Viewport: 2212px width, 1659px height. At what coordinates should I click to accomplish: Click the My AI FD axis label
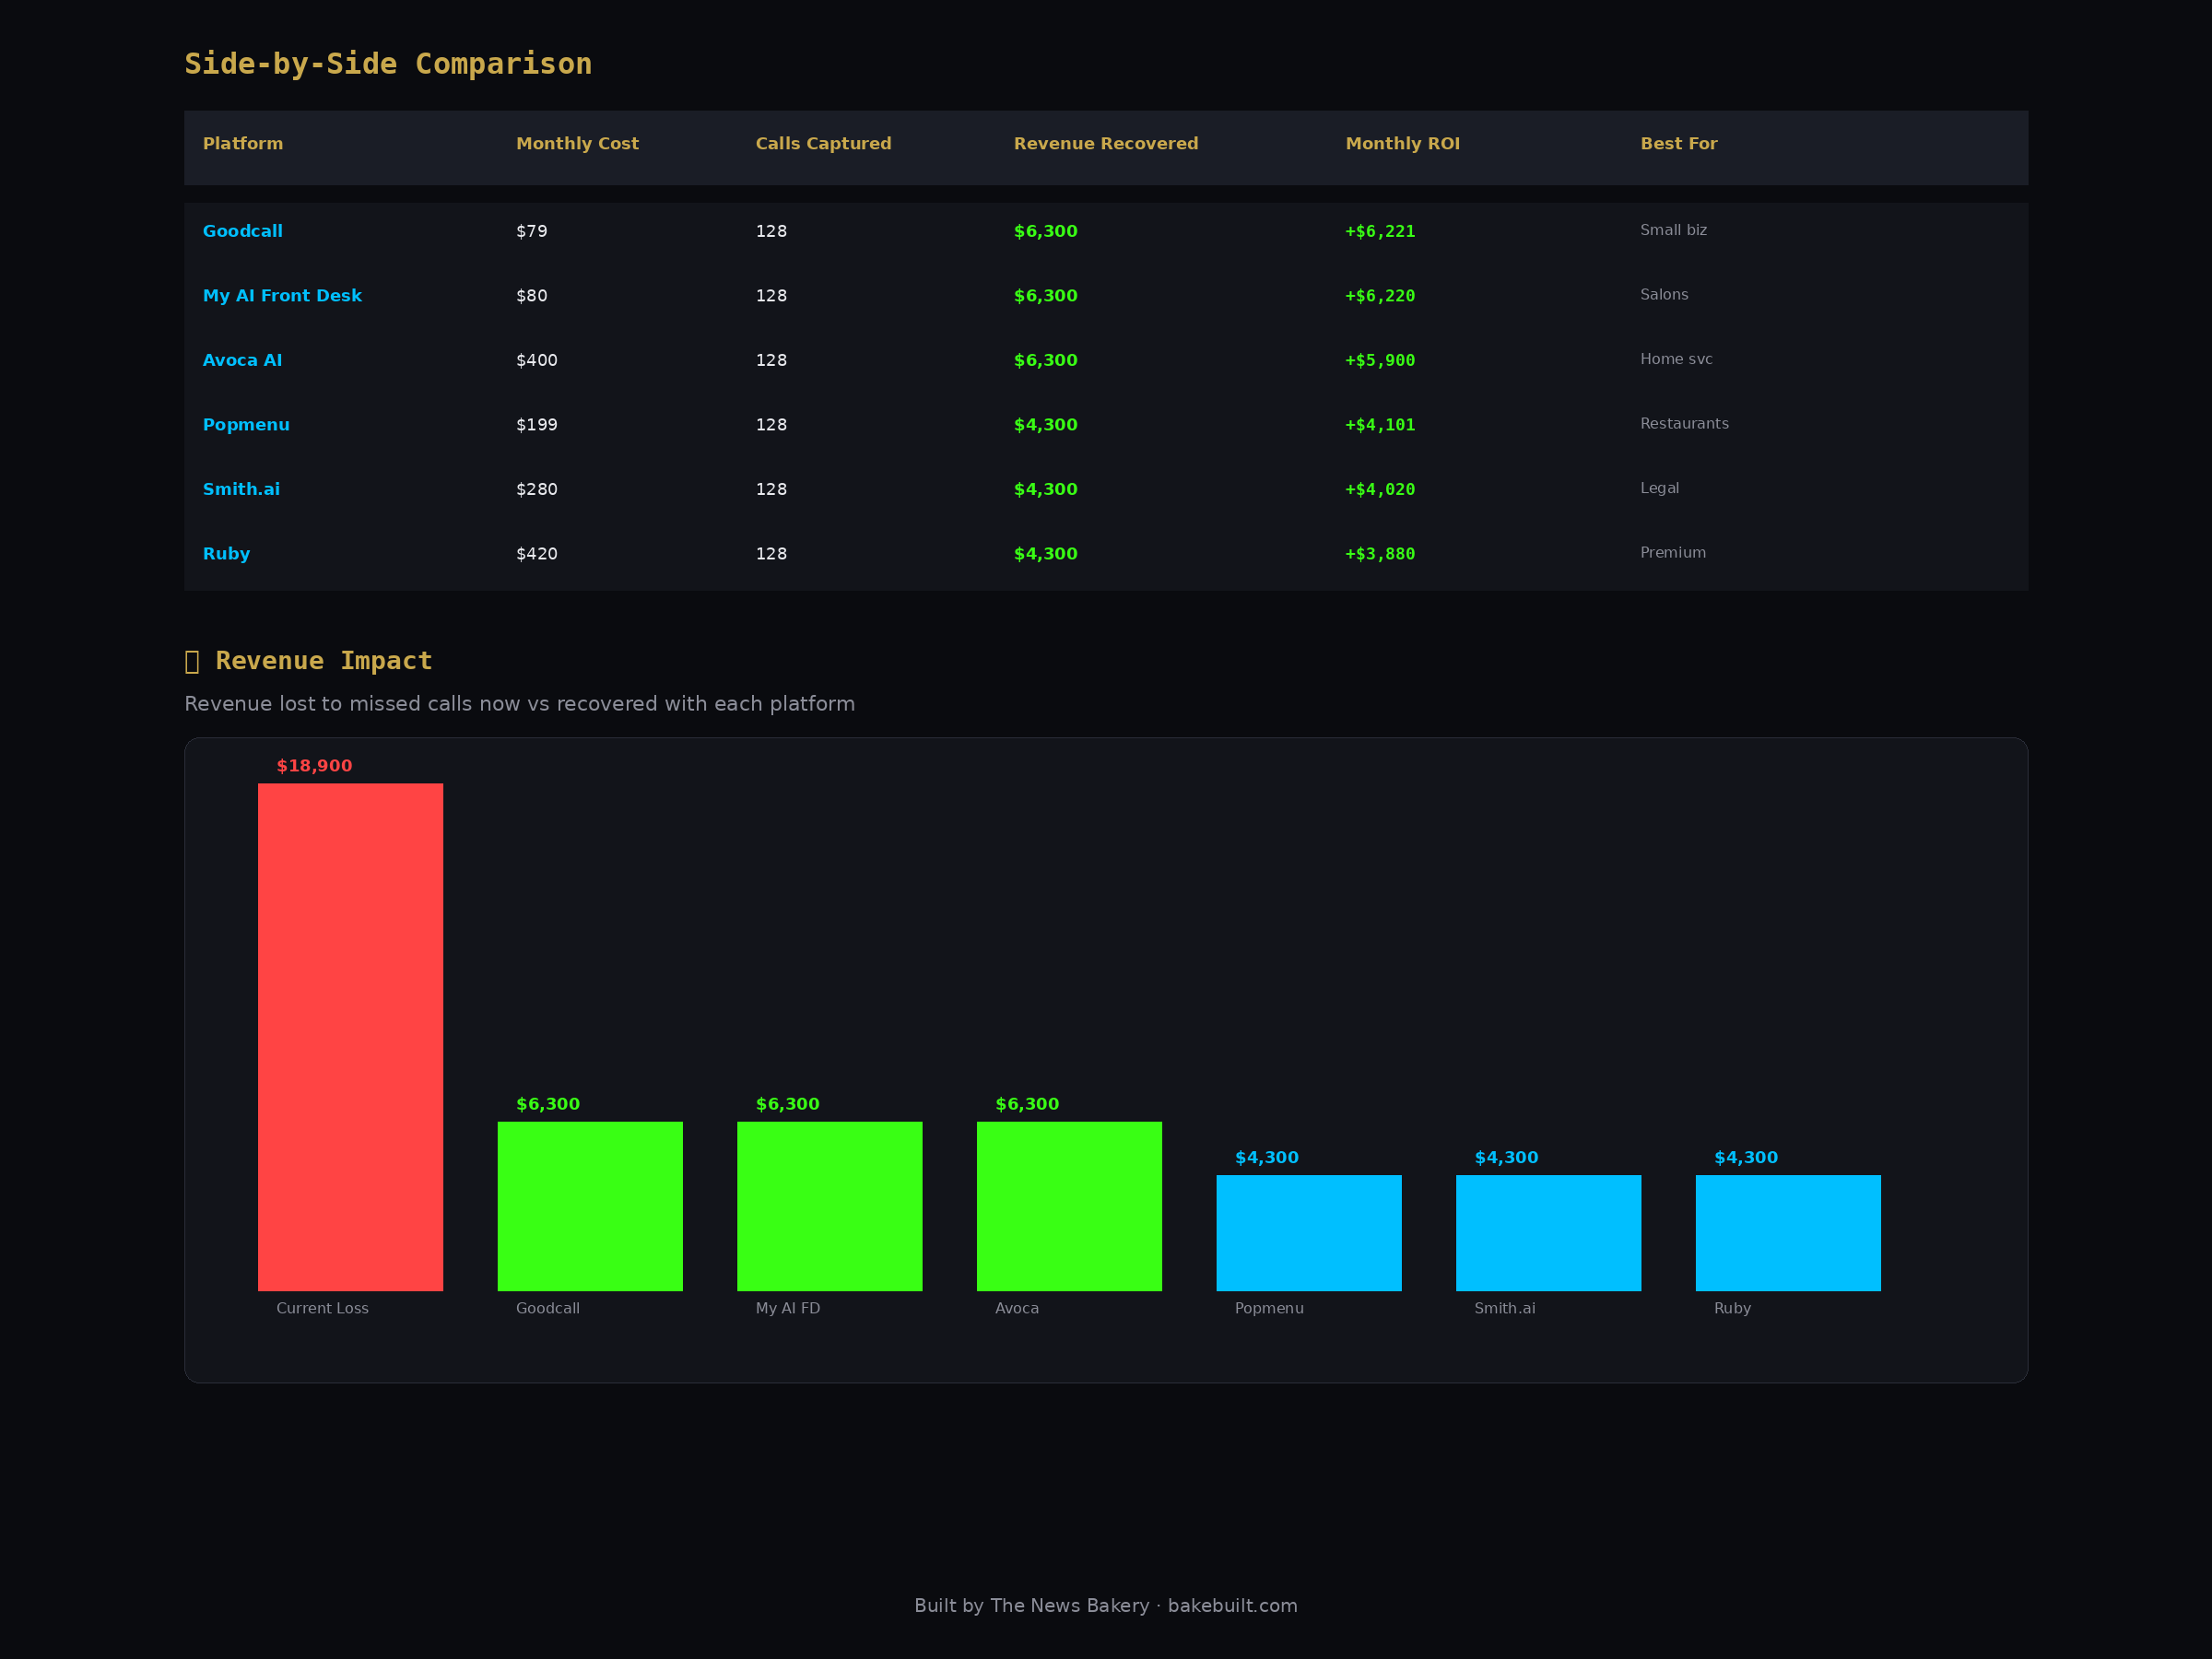787,1308
